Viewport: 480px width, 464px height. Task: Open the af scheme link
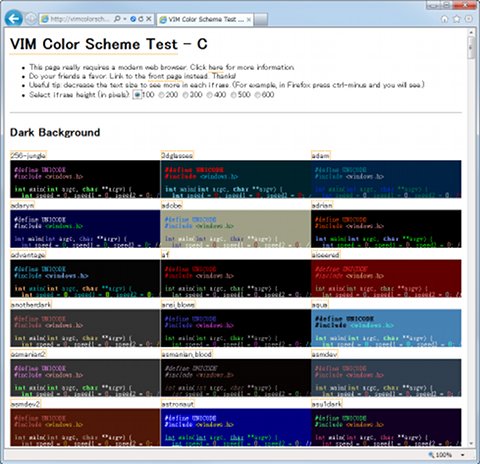165,255
